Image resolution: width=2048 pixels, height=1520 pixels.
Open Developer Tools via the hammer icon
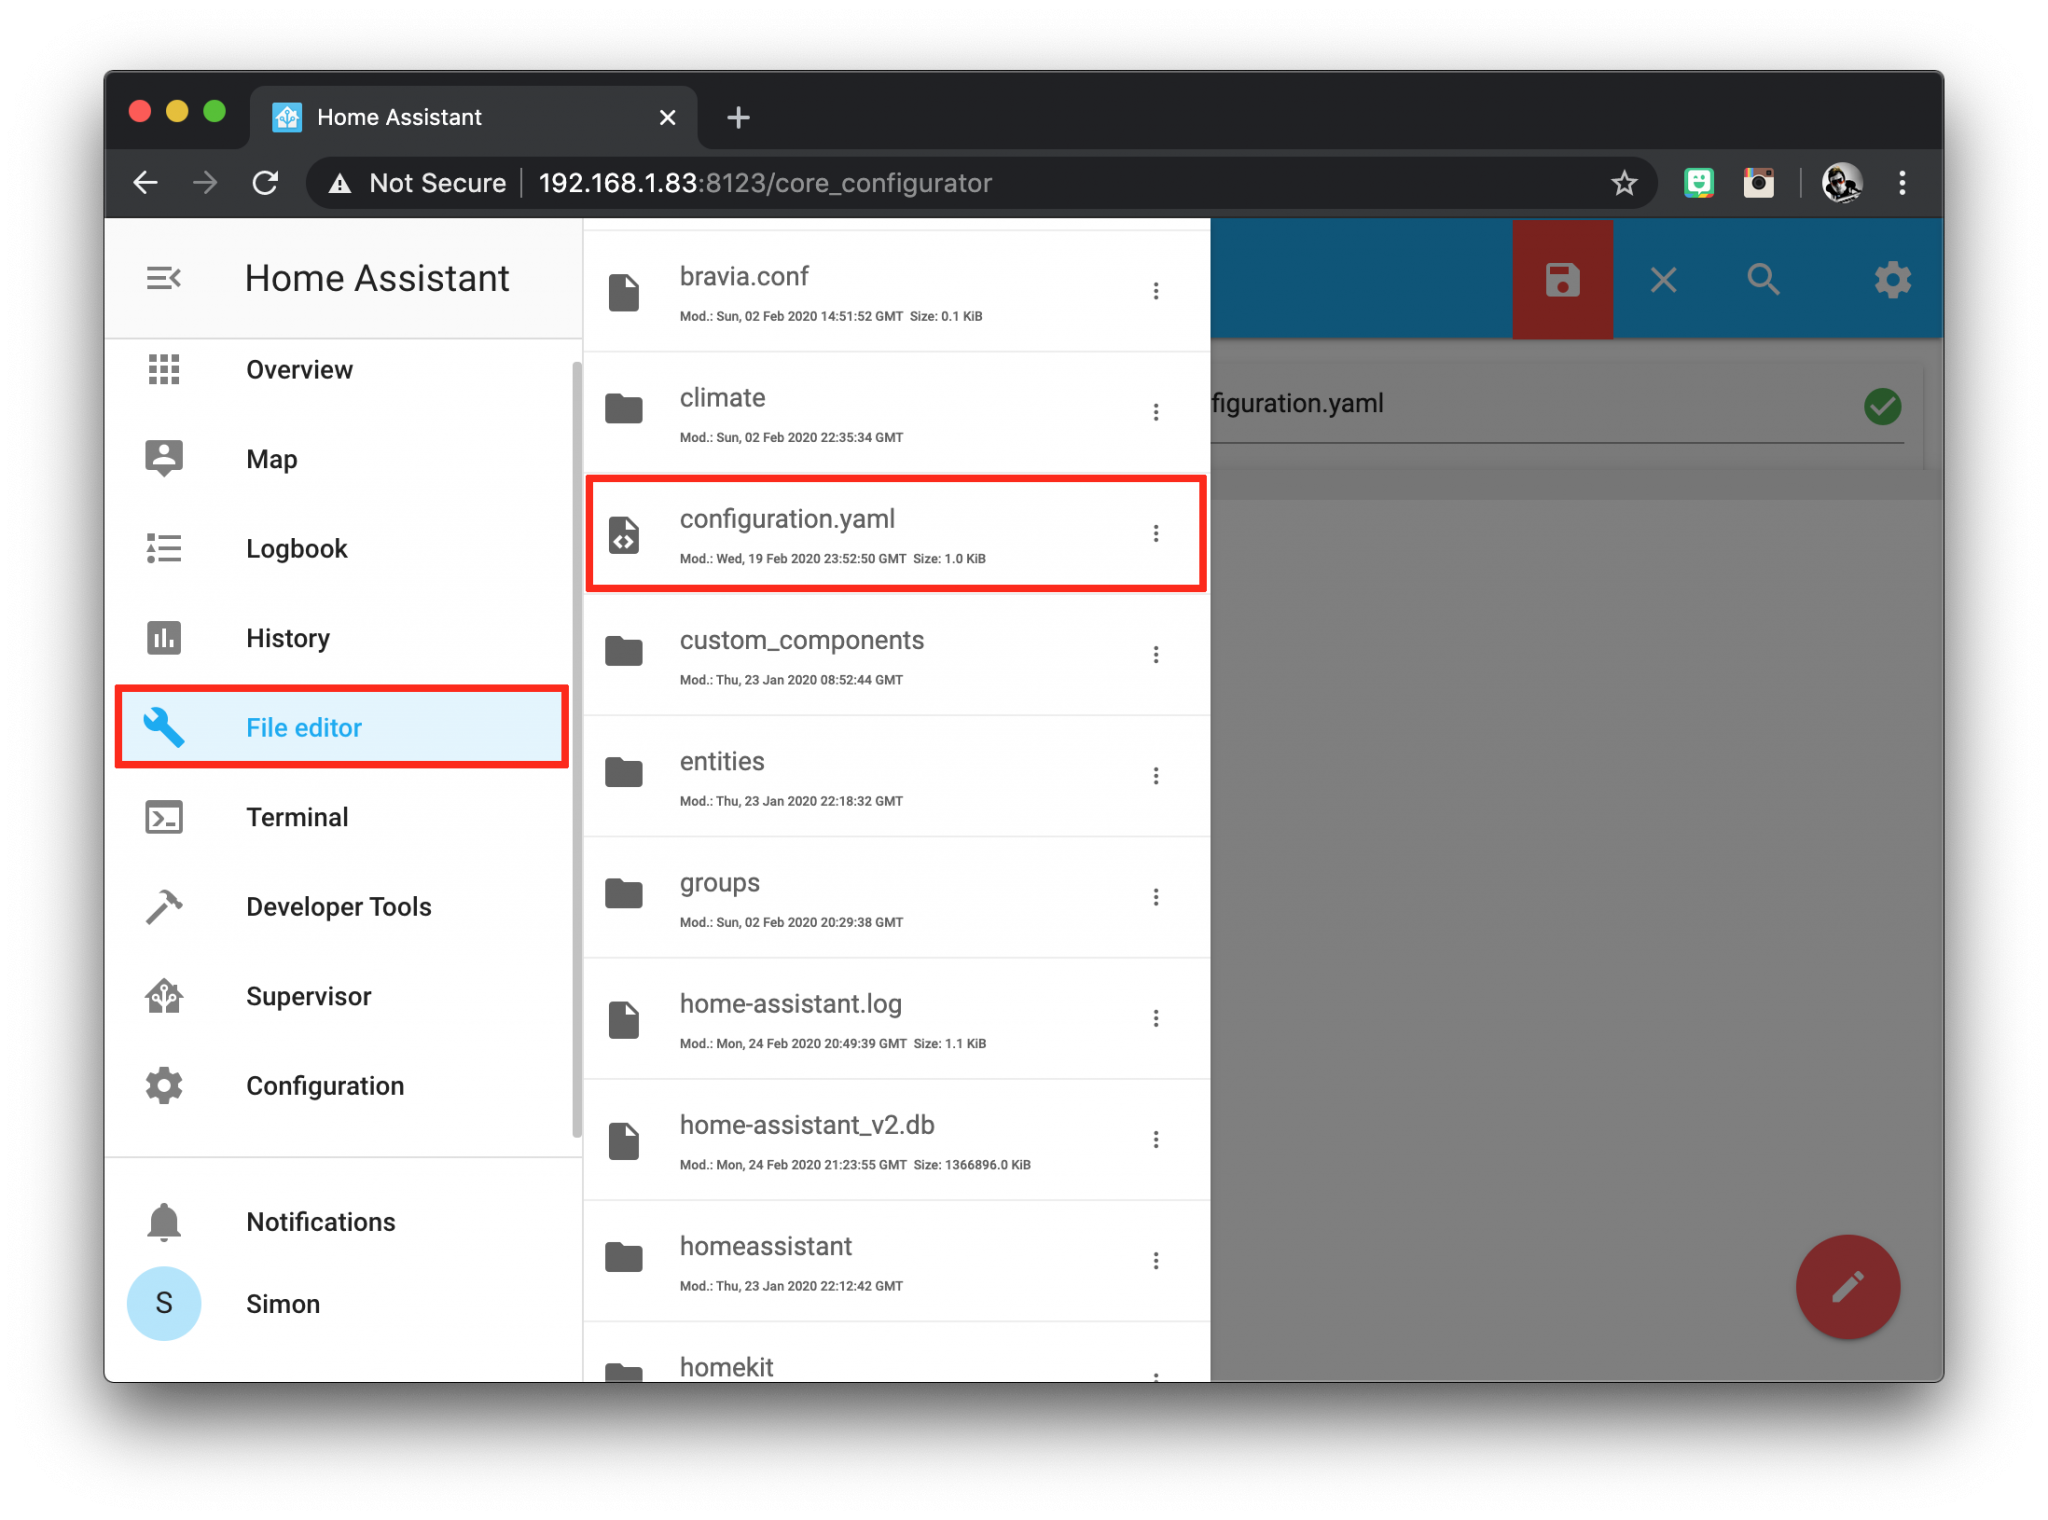165,906
